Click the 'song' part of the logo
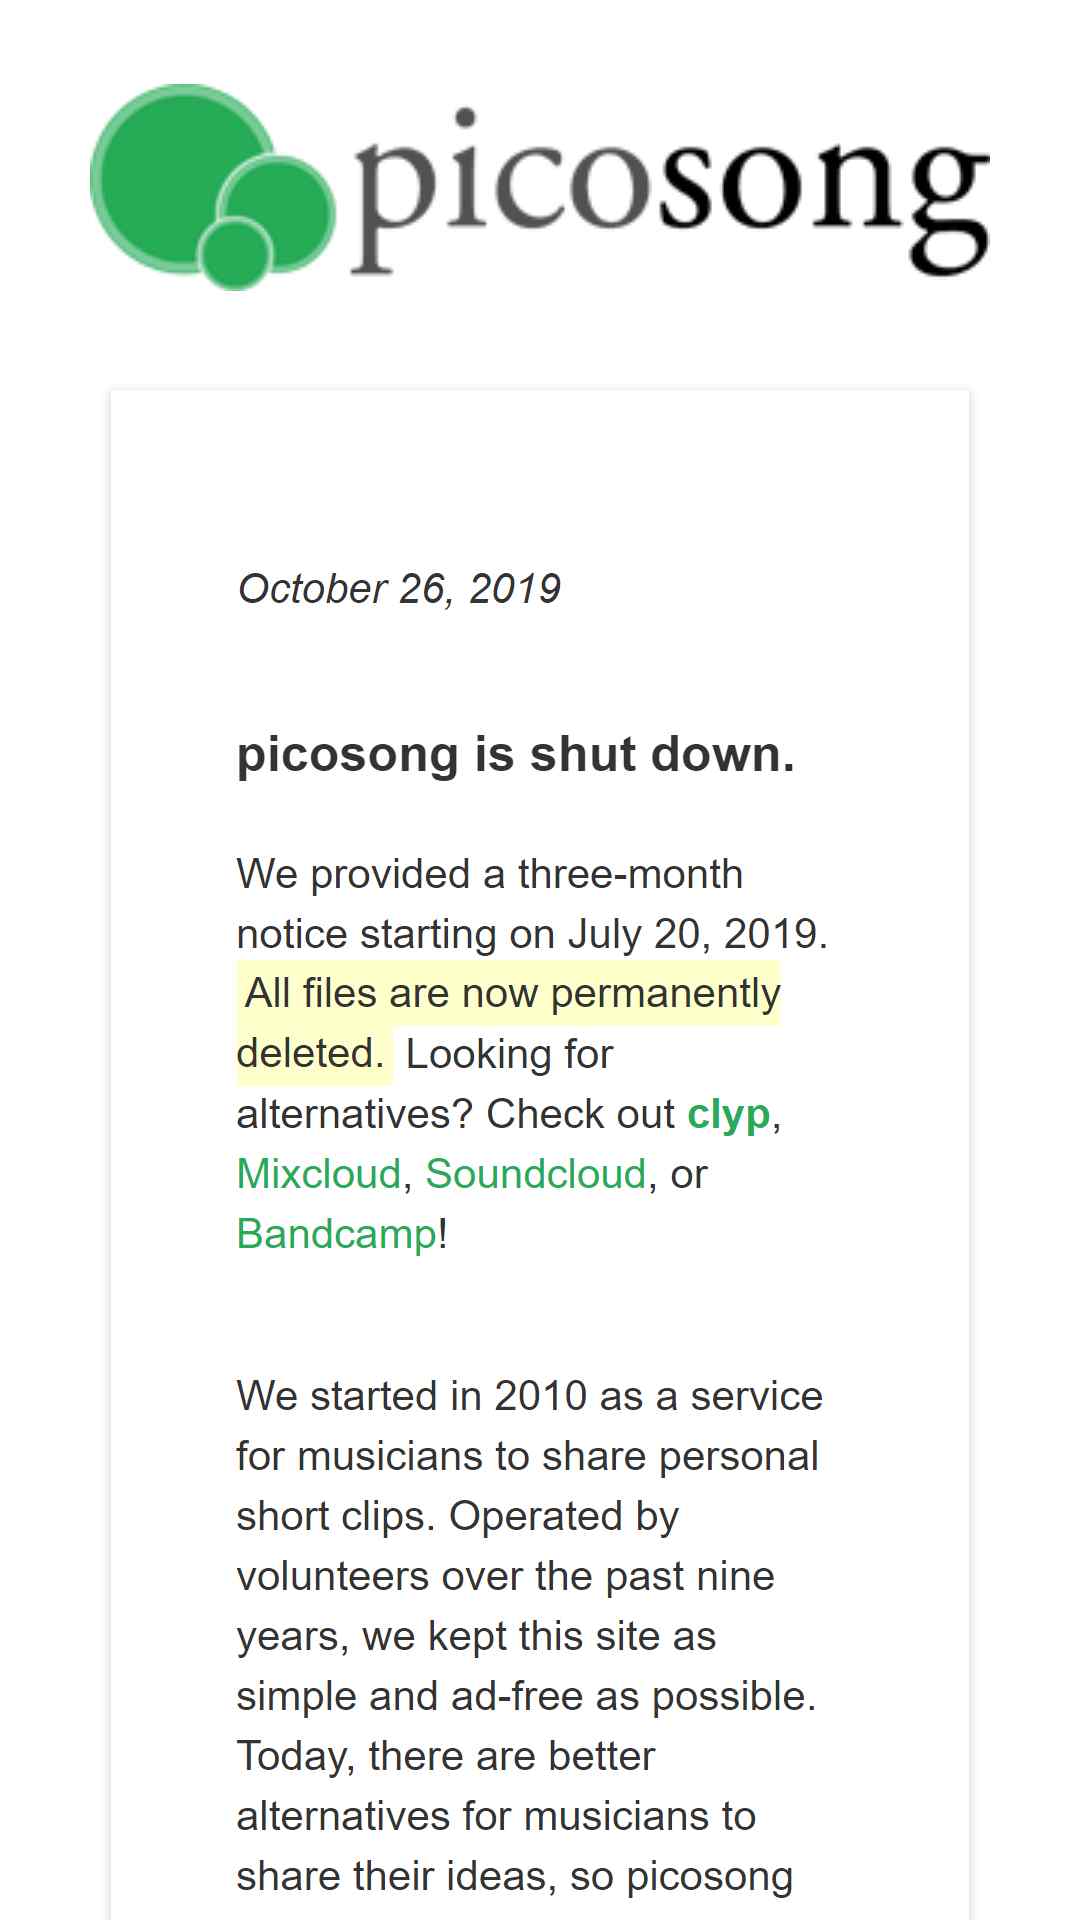The image size is (1080, 1920). click(822, 205)
